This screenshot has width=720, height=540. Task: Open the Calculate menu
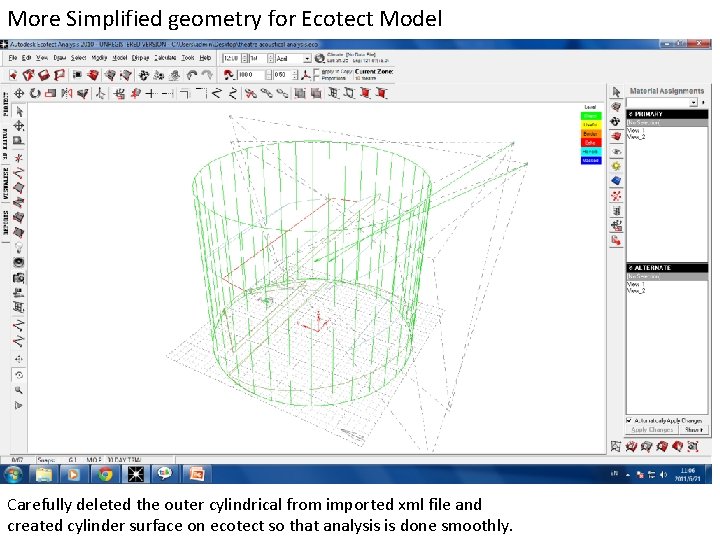(165, 58)
